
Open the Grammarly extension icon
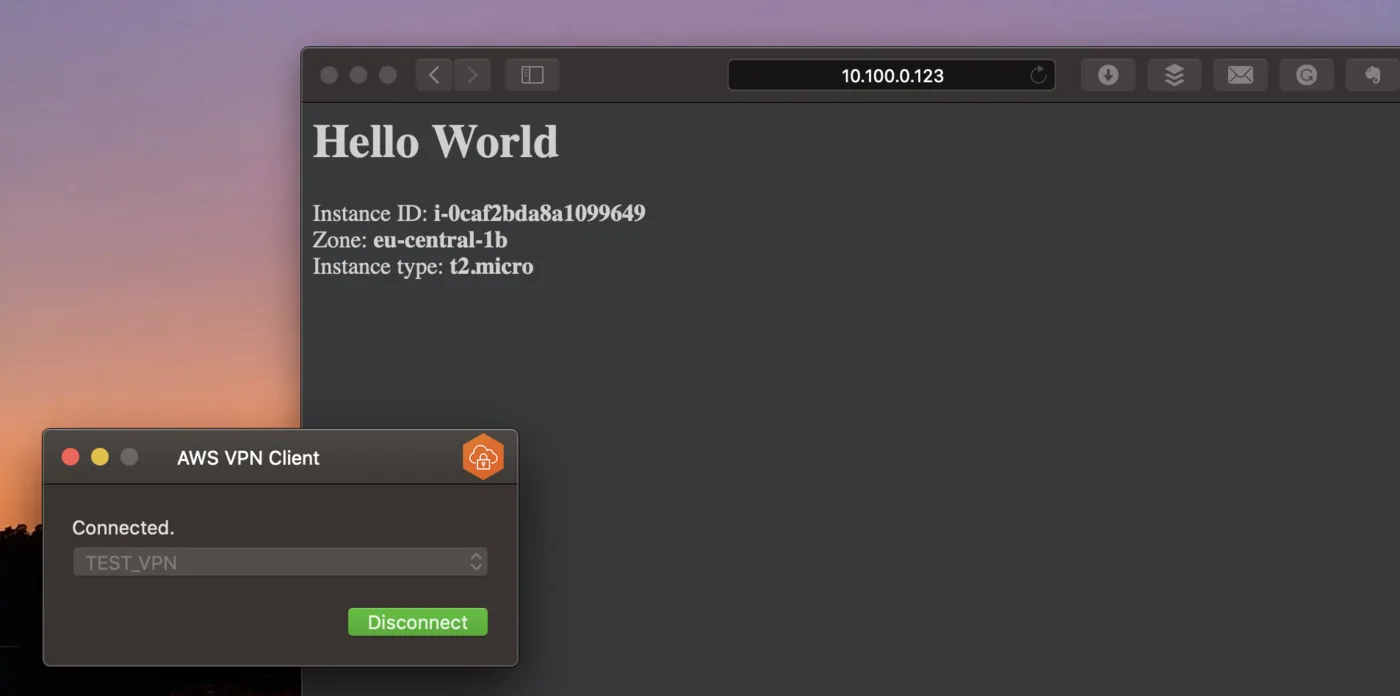tap(1306, 75)
